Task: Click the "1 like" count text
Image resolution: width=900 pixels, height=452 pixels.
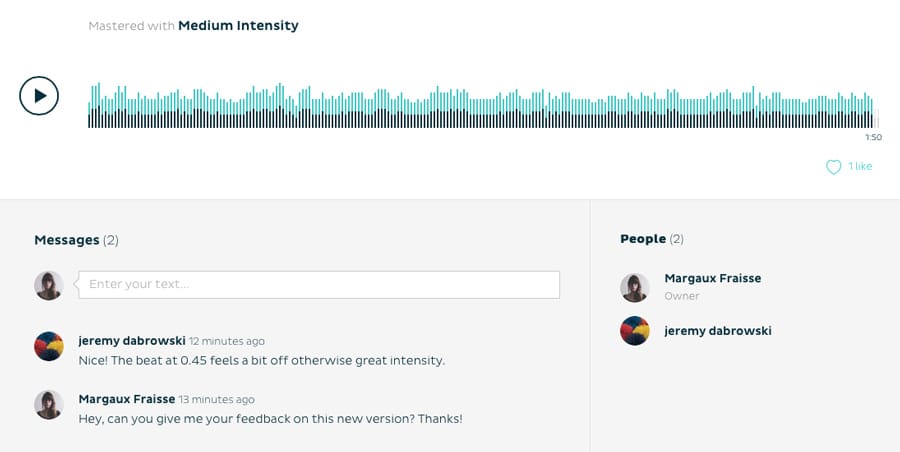Action: point(860,166)
